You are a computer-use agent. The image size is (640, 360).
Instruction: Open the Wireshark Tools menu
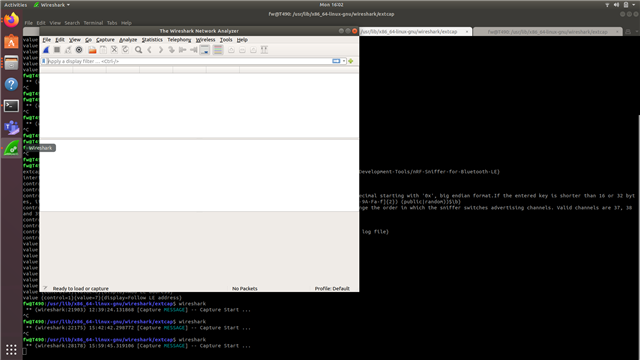click(x=226, y=40)
